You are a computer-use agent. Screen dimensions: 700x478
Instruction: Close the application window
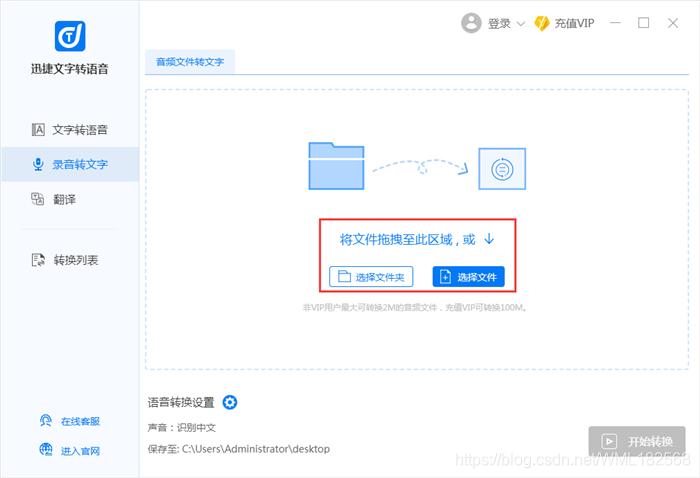[673, 23]
